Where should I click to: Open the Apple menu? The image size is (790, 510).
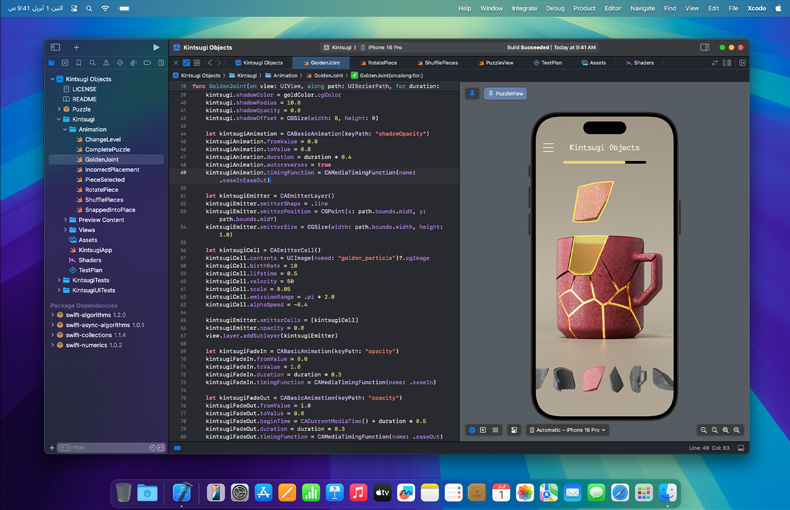778,8
